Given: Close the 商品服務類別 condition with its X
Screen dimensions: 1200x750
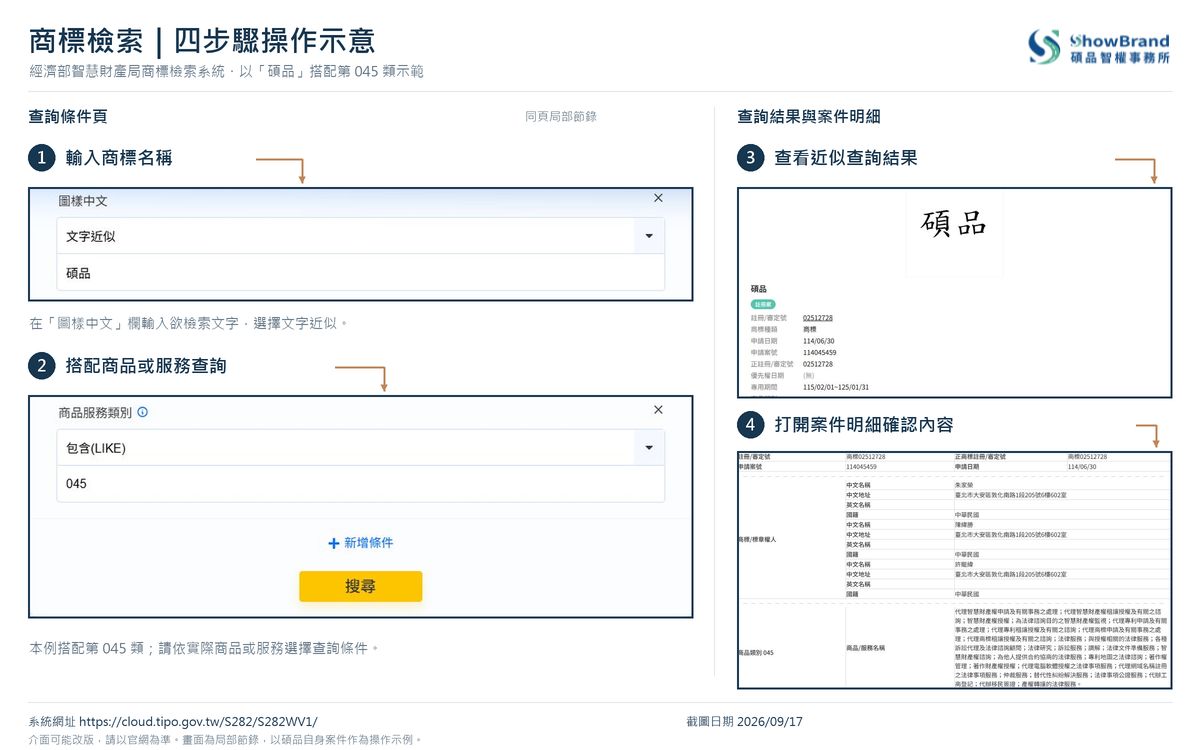Looking at the screenshot, I should pyautogui.click(x=658, y=410).
